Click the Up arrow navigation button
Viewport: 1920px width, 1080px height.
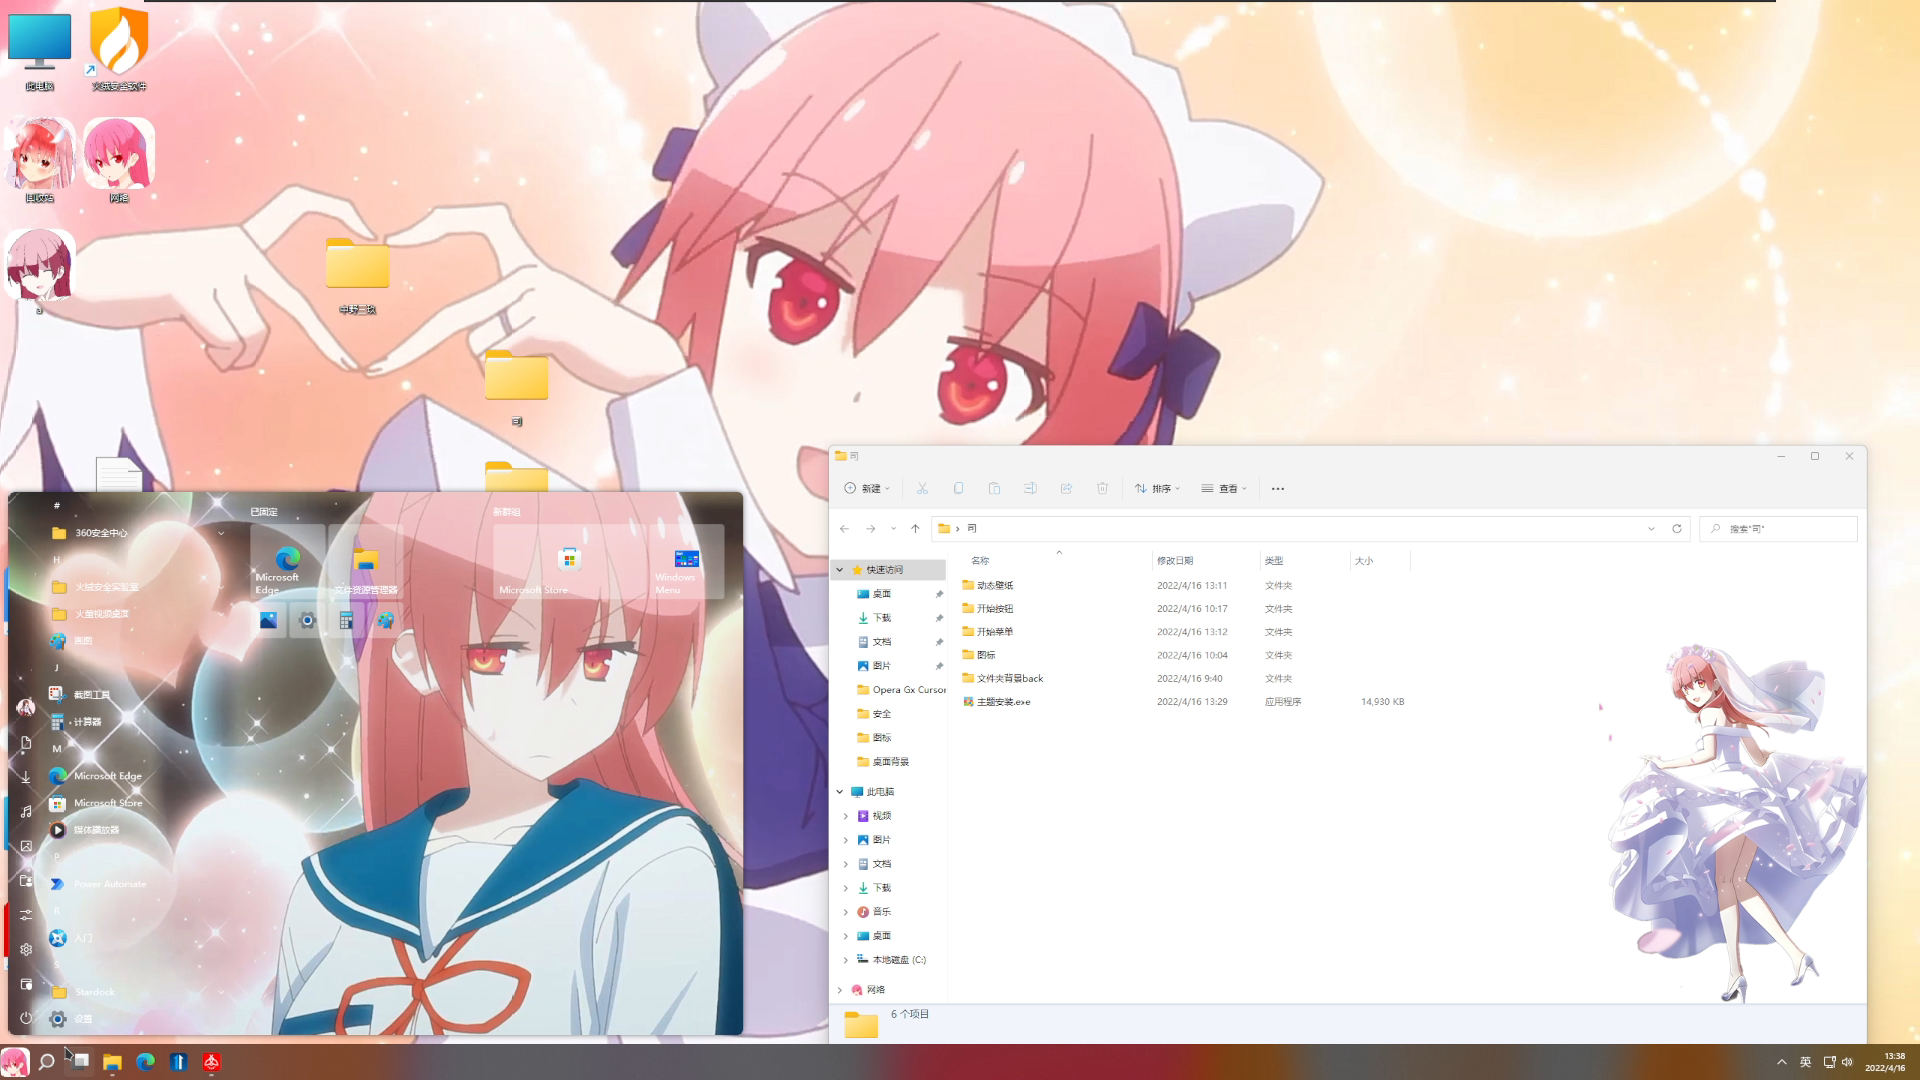click(915, 529)
